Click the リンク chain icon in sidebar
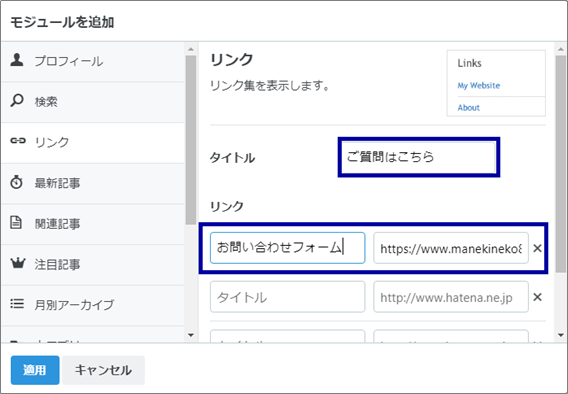 (18, 141)
